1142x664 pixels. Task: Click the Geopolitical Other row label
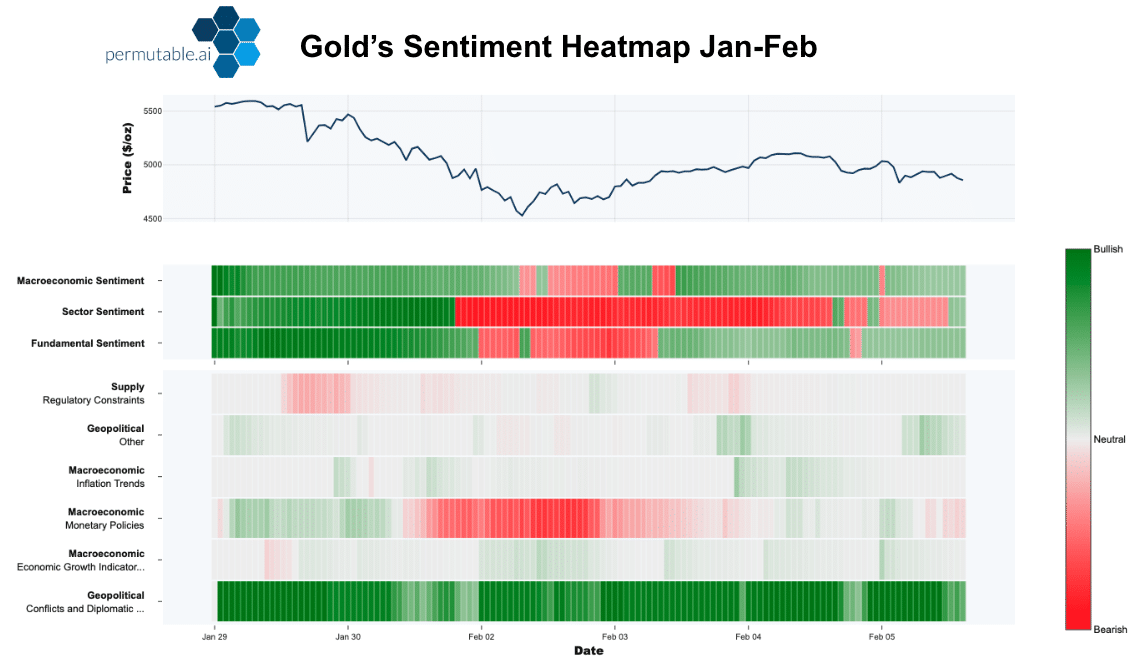[115, 435]
